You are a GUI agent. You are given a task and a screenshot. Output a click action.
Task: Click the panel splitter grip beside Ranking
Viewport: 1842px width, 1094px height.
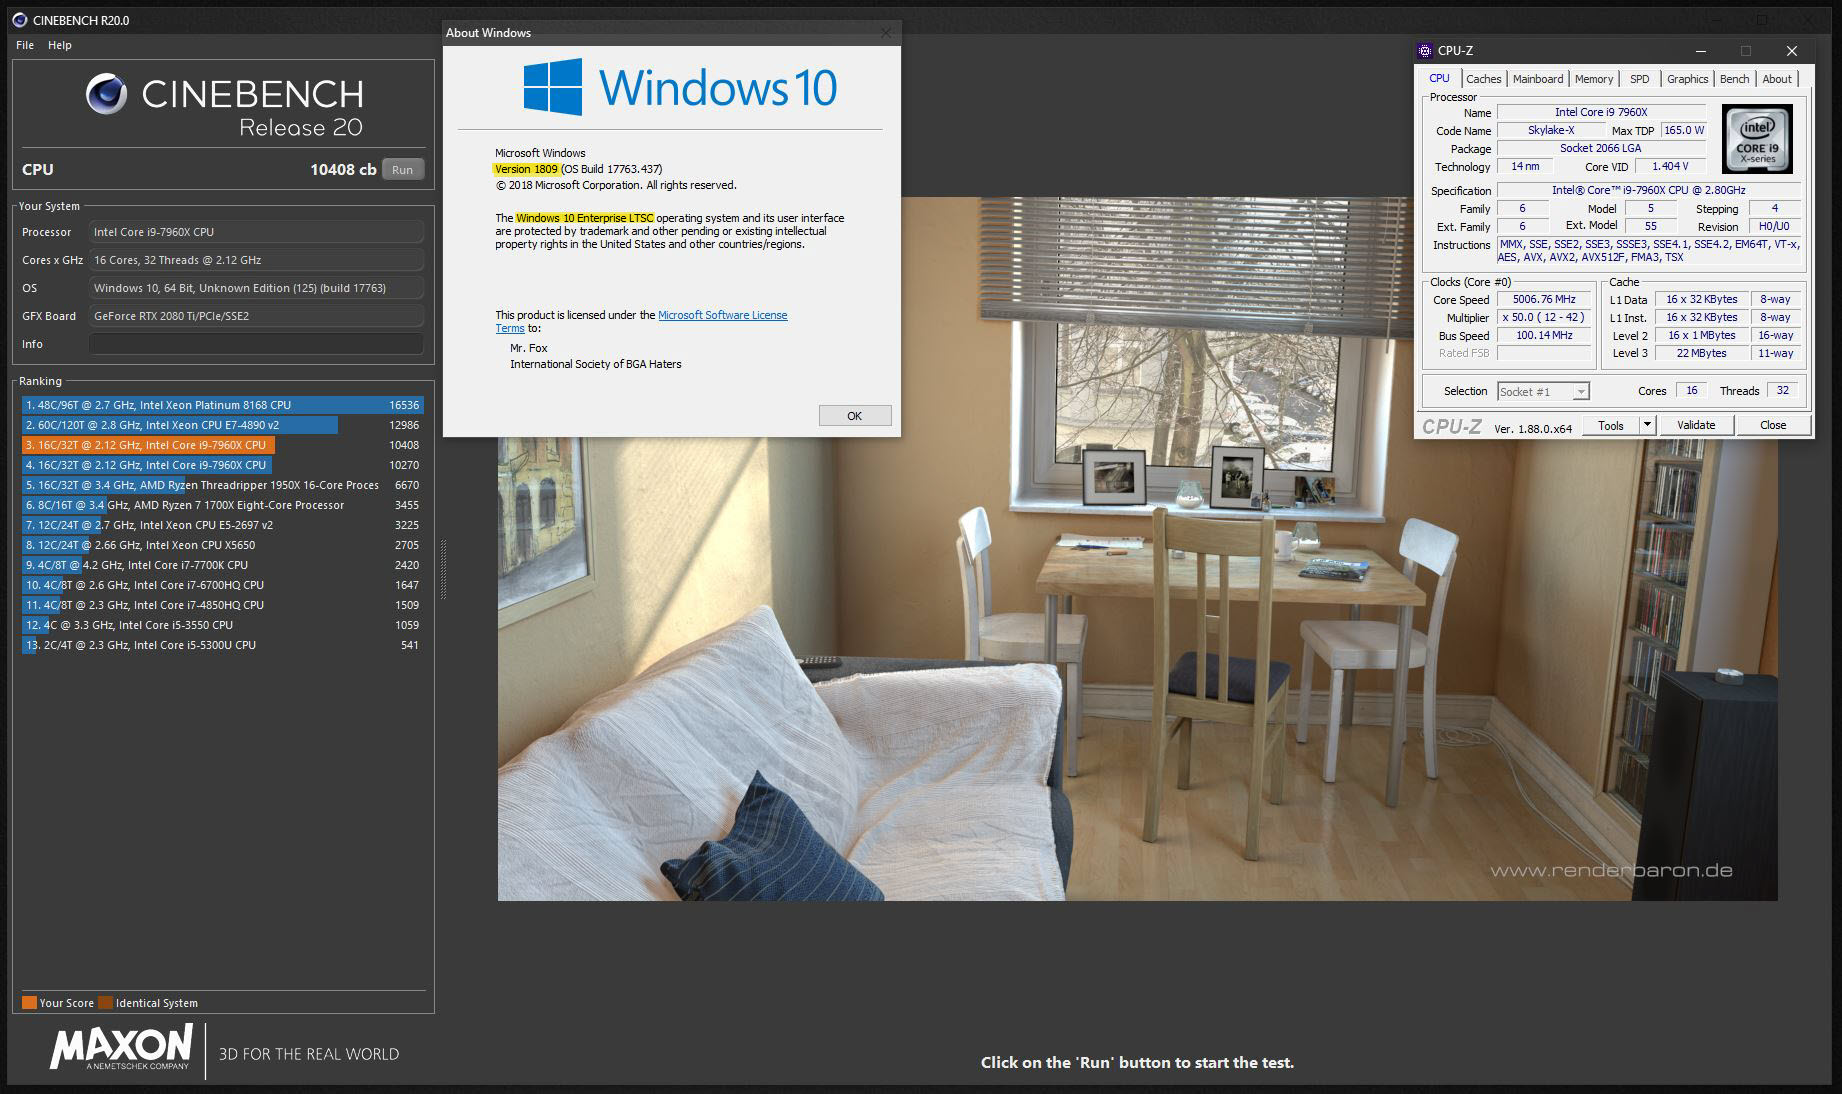click(443, 570)
